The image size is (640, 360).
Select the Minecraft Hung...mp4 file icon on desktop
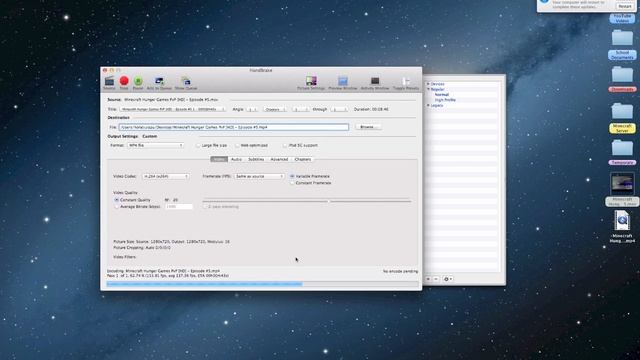[x=622, y=221]
